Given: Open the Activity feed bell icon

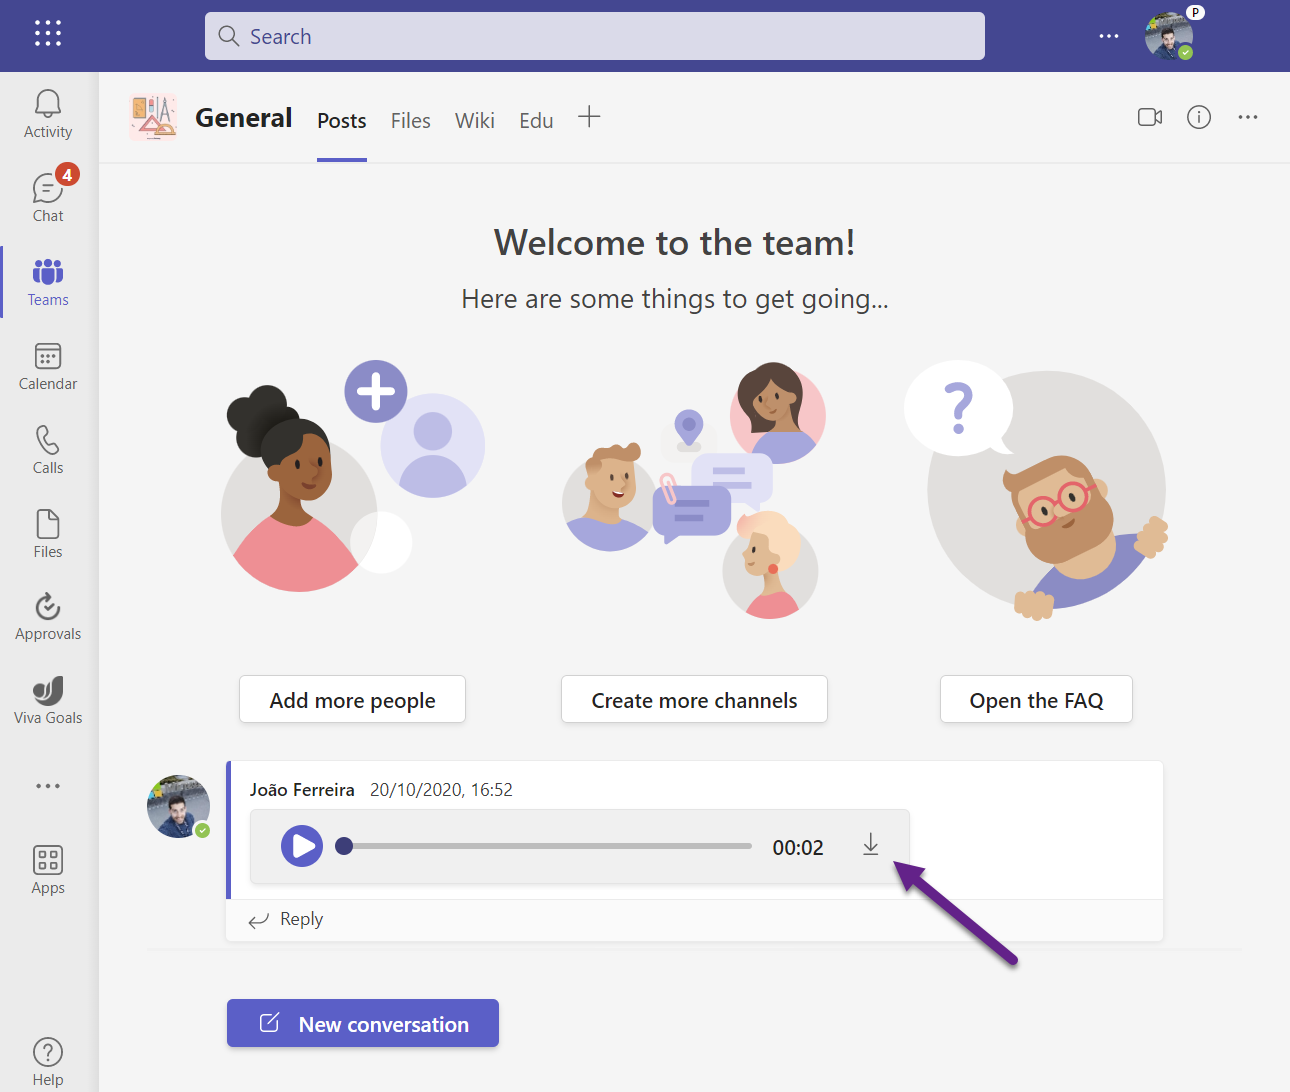Looking at the screenshot, I should tap(48, 114).
